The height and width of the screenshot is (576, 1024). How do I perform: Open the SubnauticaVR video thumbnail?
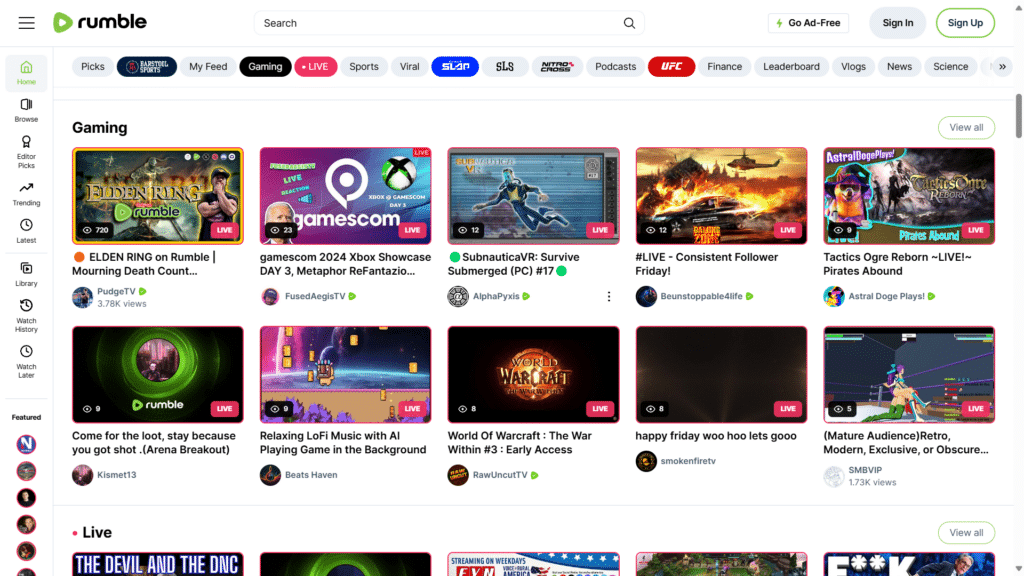533,196
